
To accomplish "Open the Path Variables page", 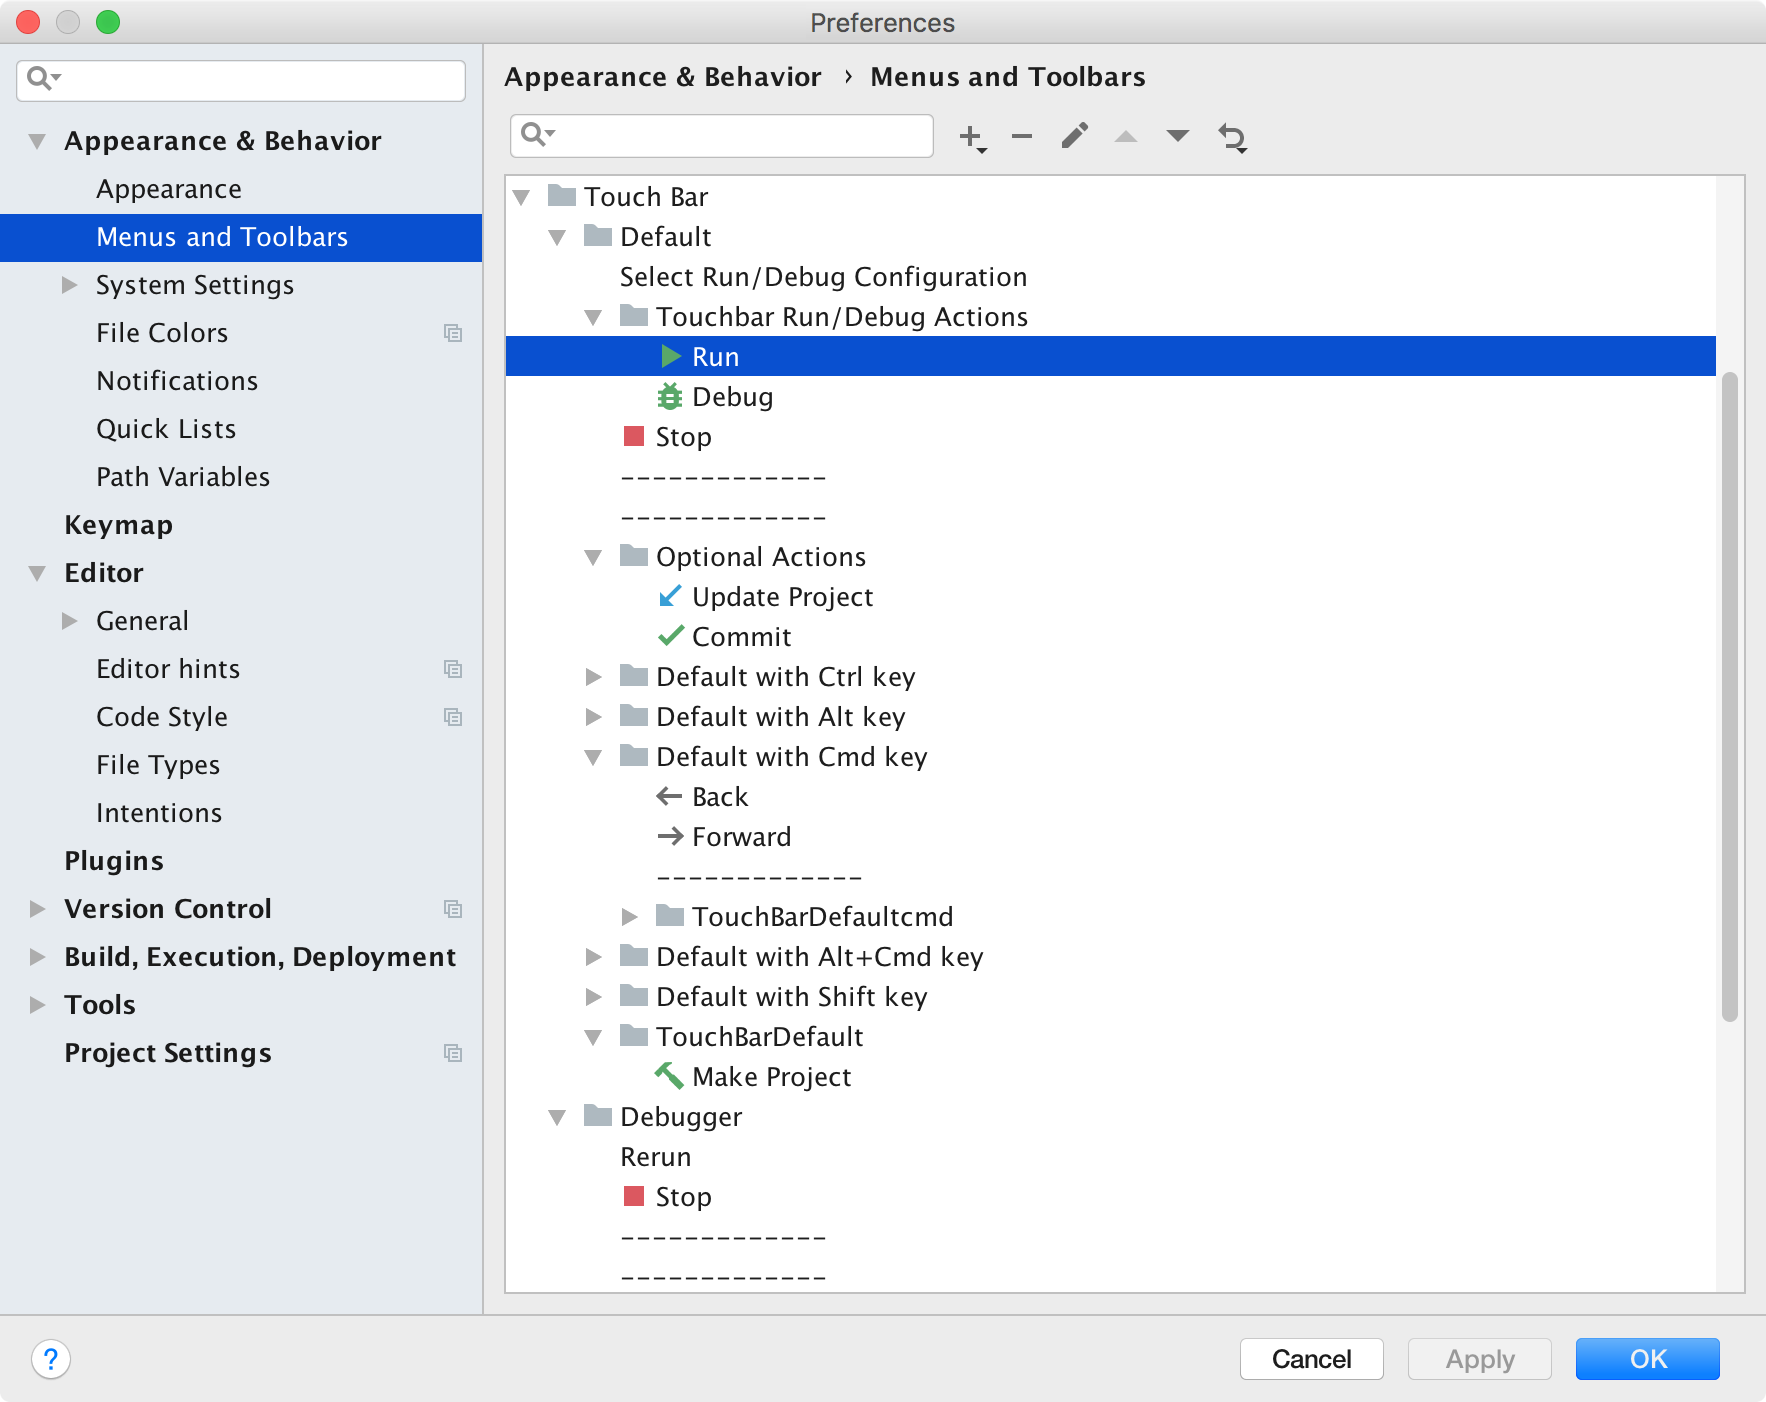I will [183, 477].
